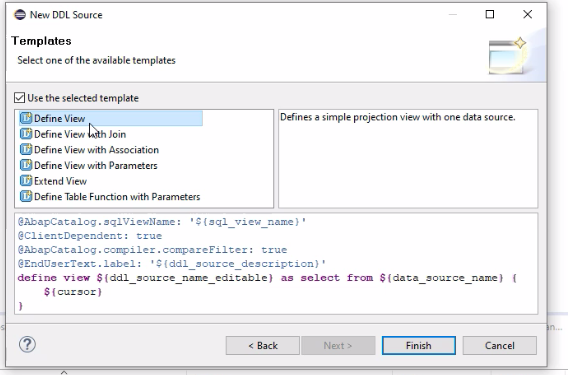568x375 pixels.
Task: Click the Define View with Association icon
Action: [x=26, y=150]
